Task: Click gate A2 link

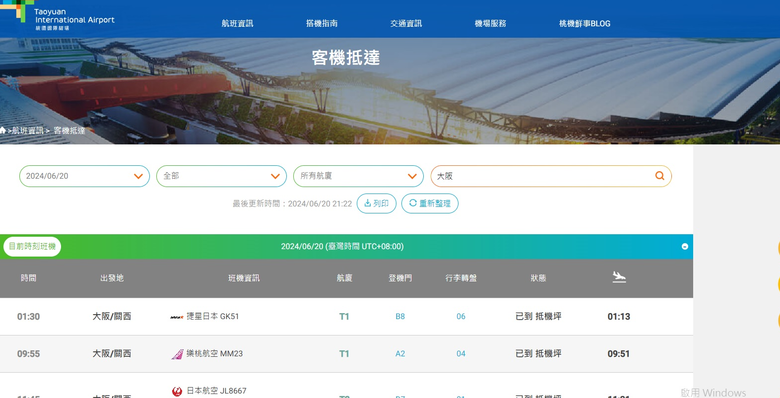Action: (400, 354)
